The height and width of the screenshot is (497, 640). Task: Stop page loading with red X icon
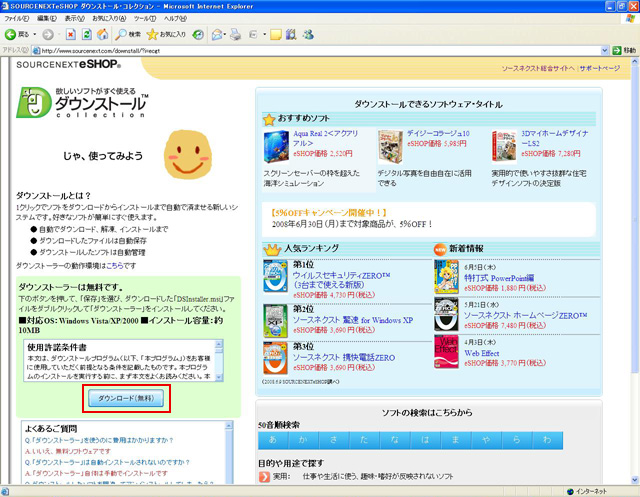(71, 35)
